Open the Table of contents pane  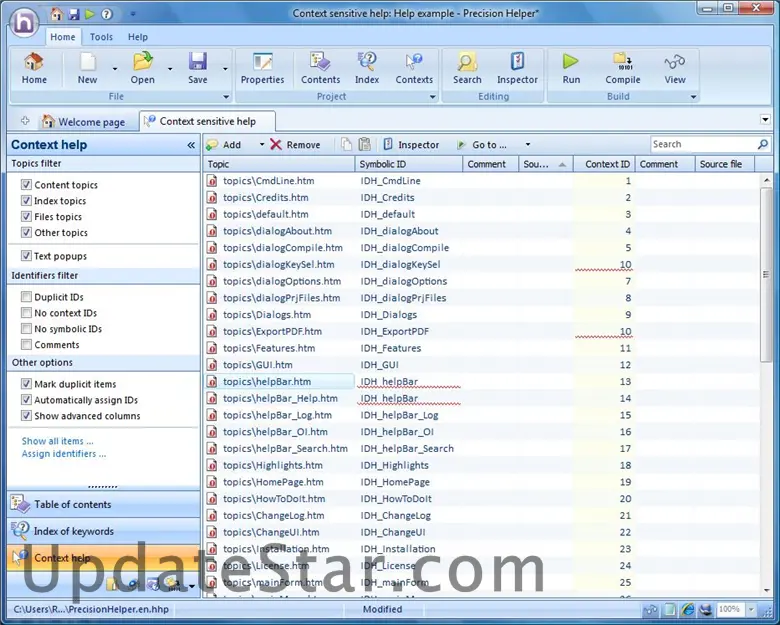tap(103, 504)
